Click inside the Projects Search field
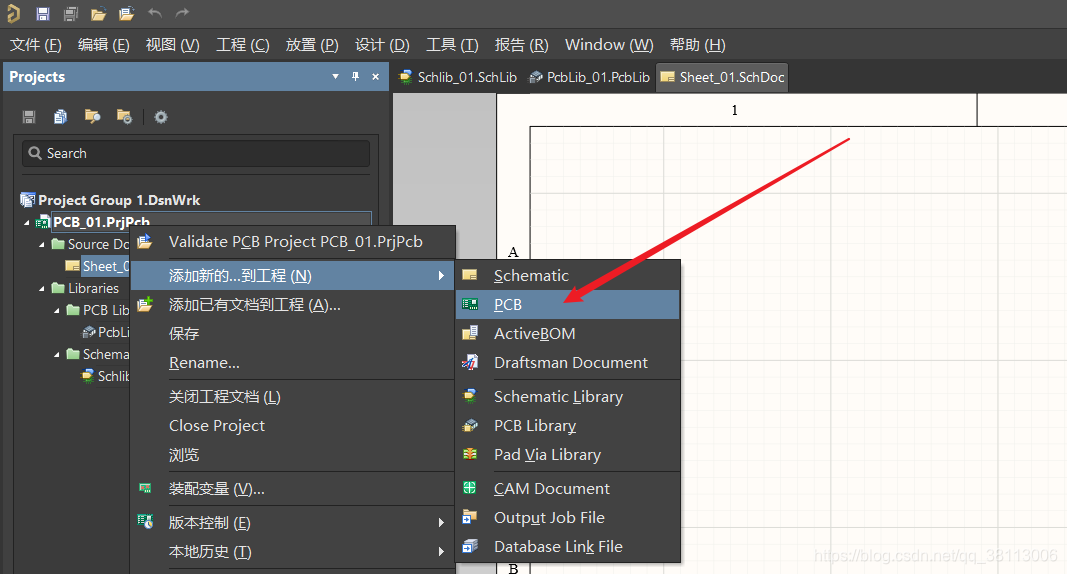The image size is (1067, 574). [x=196, y=153]
